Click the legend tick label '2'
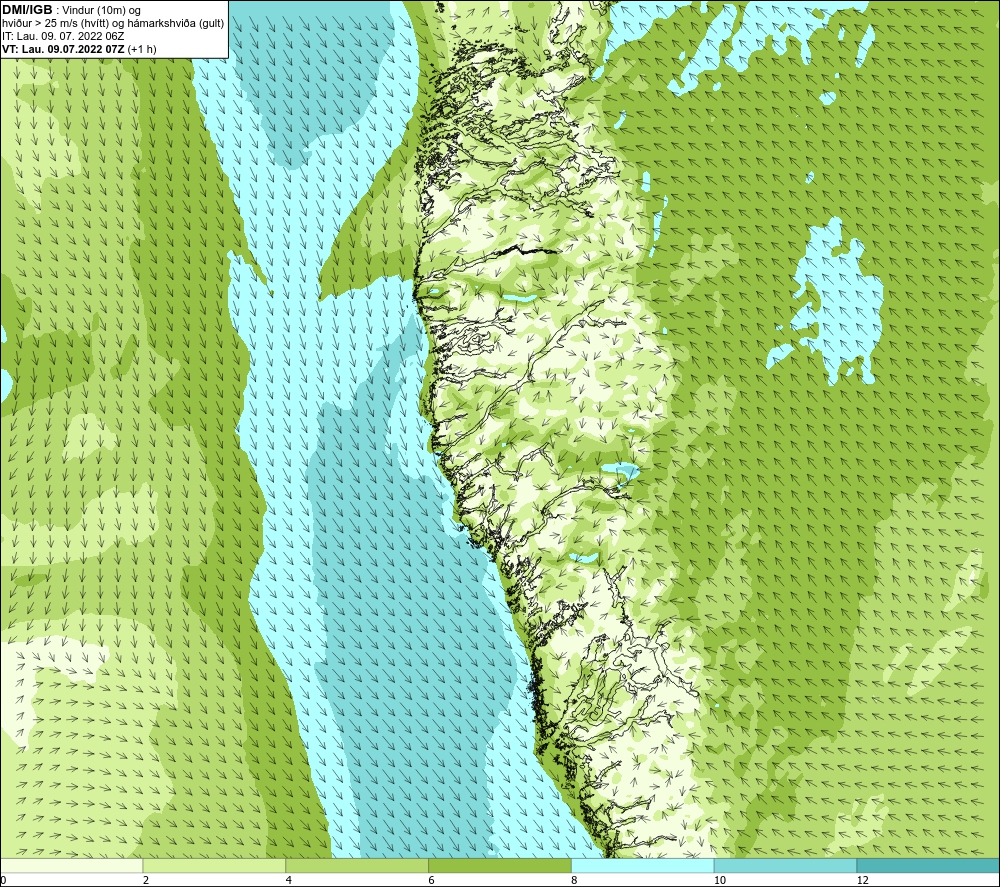1000x887 pixels. point(146,880)
